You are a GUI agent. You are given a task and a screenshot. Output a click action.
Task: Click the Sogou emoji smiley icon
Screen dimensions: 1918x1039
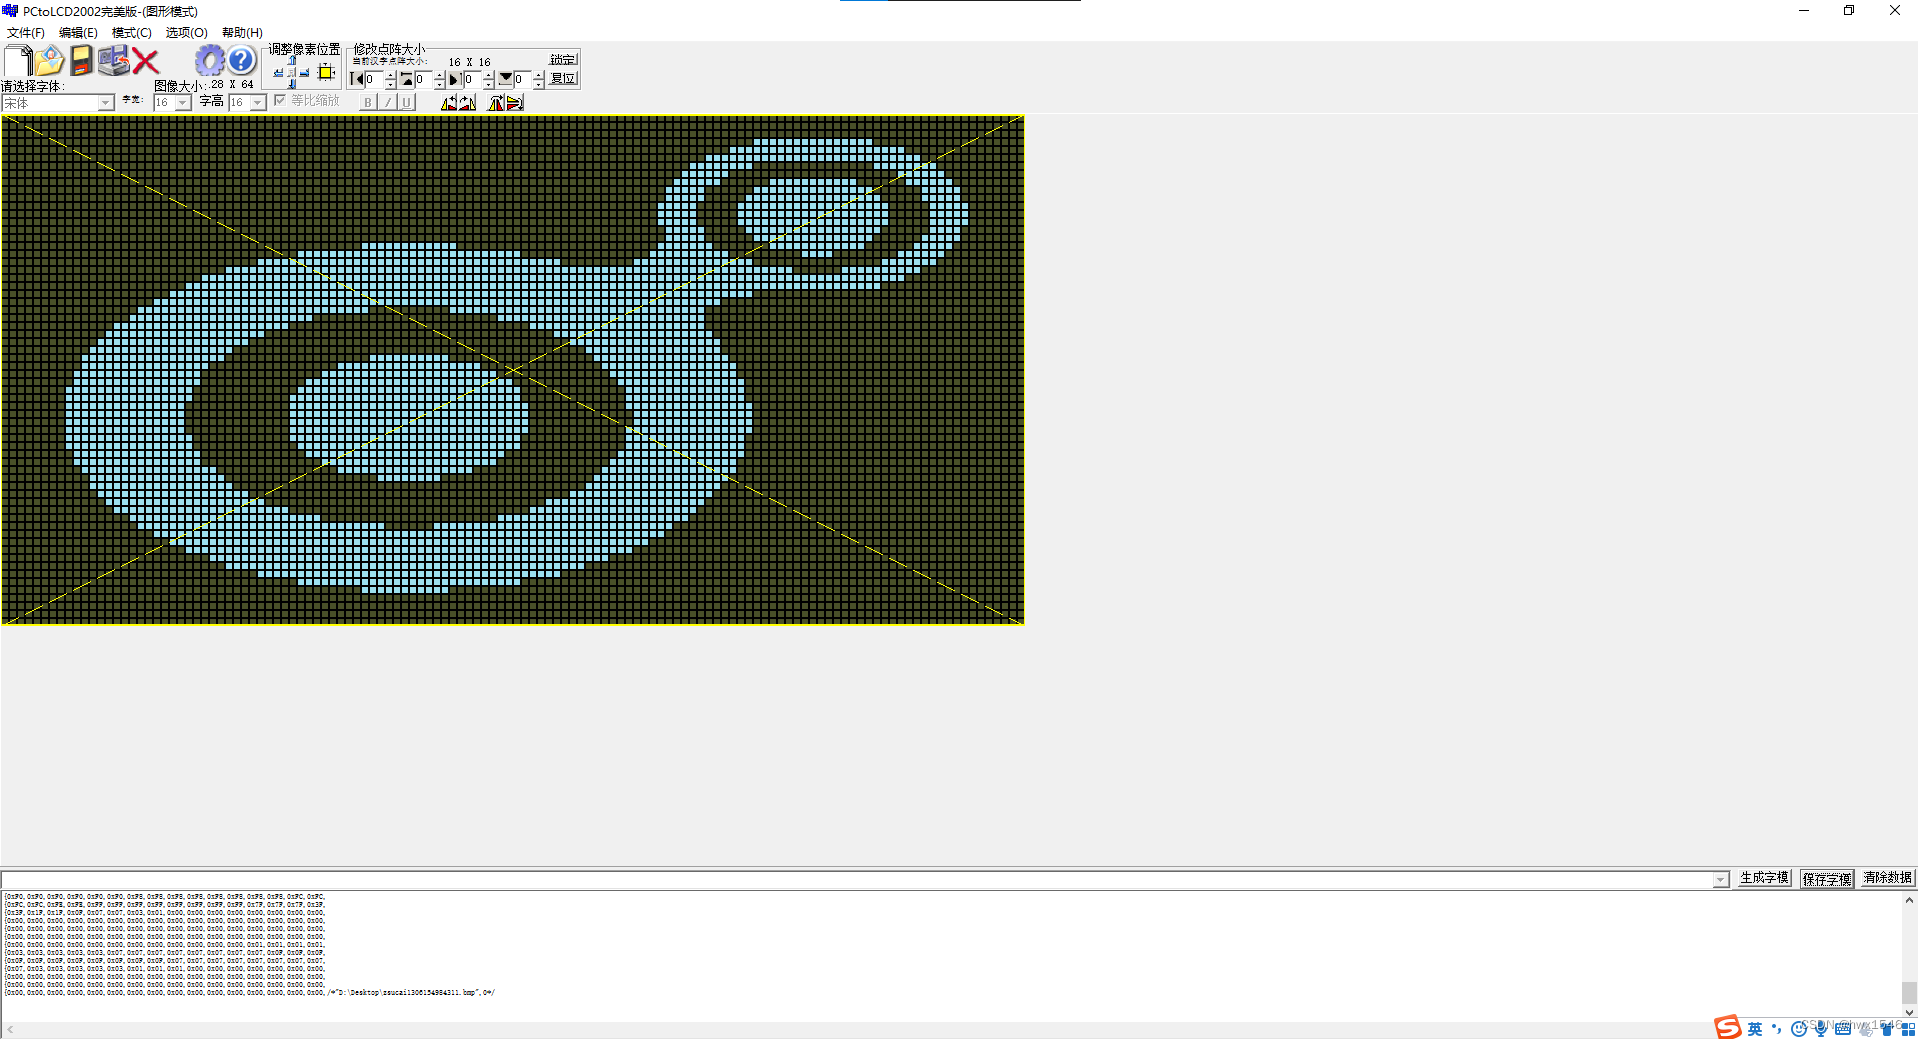[1798, 1028]
